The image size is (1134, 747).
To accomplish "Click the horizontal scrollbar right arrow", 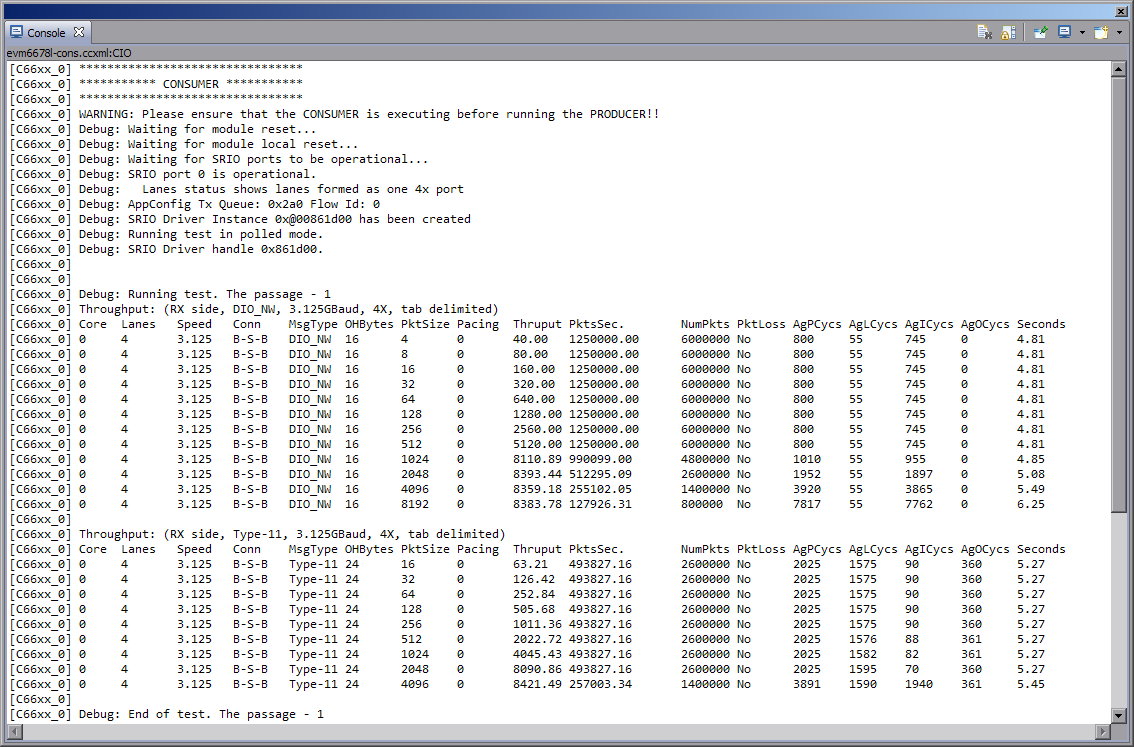I will 1101,732.
